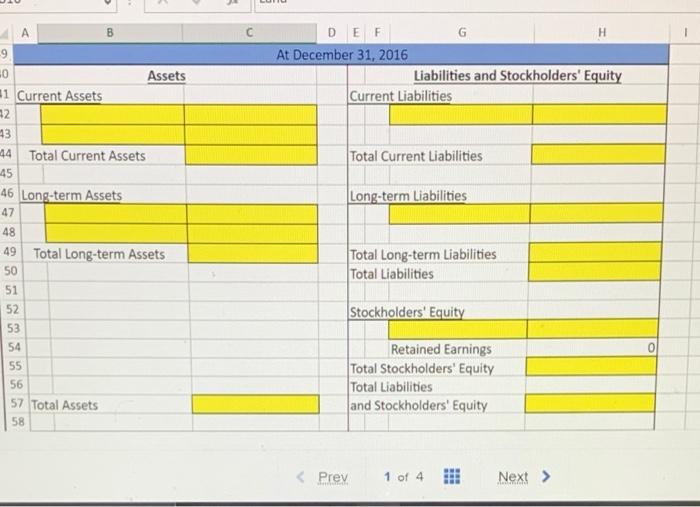Click the yellow cell for Total Current Liabilities
Image resolution: width=700 pixels, height=507 pixels.
pos(598,154)
